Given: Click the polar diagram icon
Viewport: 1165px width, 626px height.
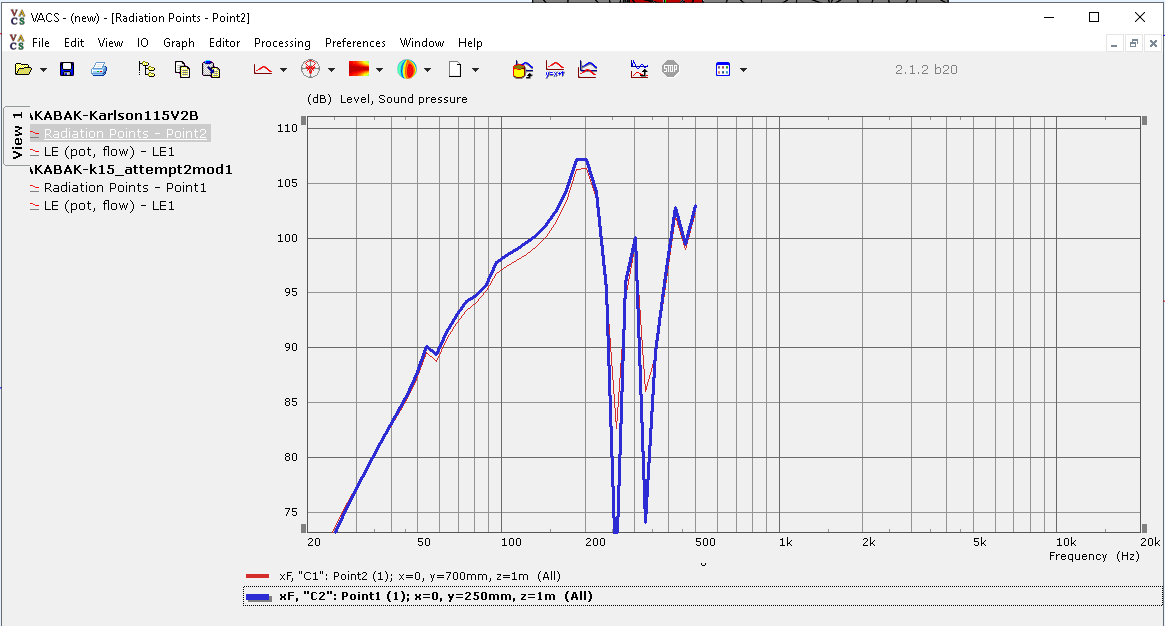Looking at the screenshot, I should [x=311, y=69].
